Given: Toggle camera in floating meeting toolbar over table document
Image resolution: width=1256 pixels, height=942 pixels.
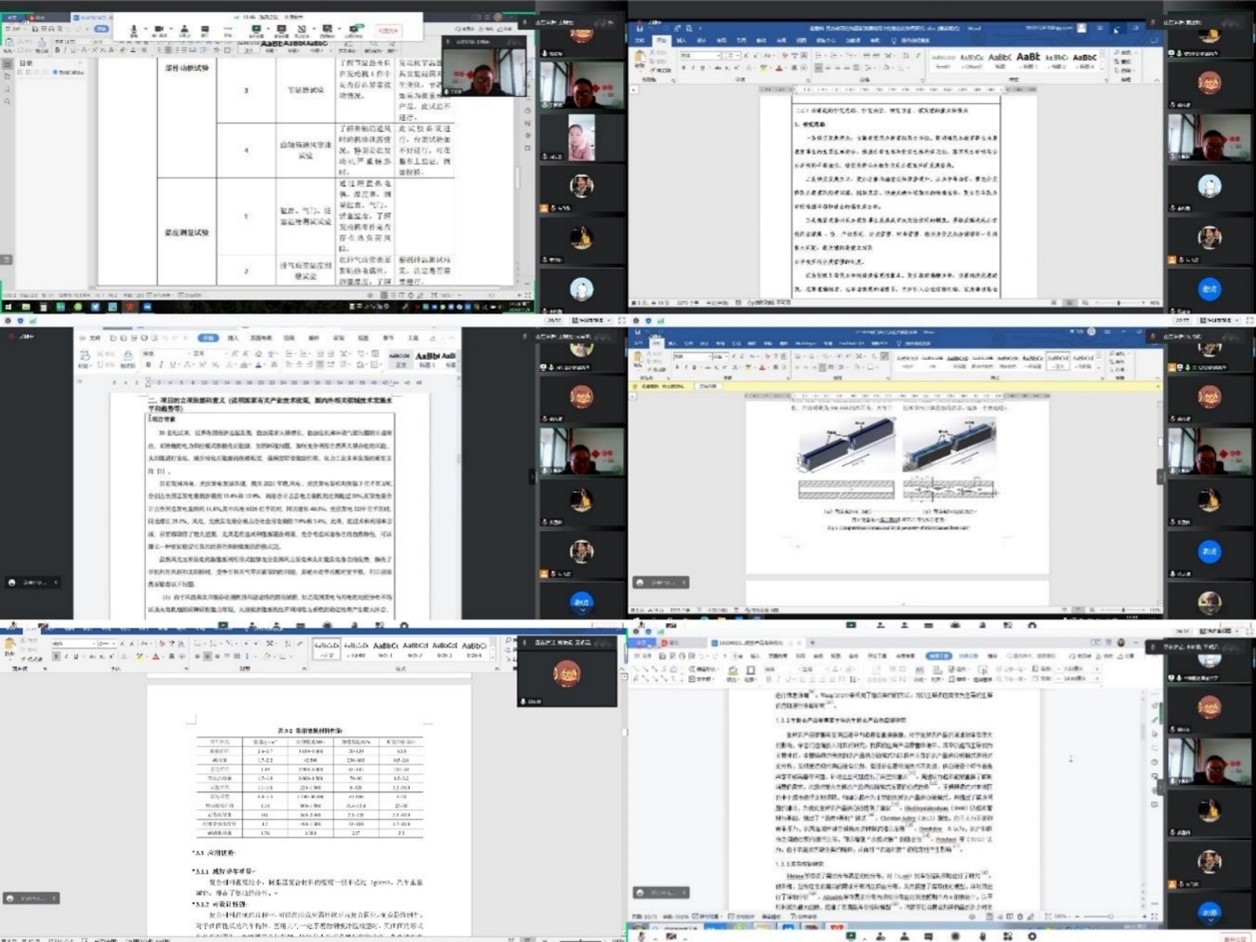Looking at the screenshot, I should coord(160,30).
